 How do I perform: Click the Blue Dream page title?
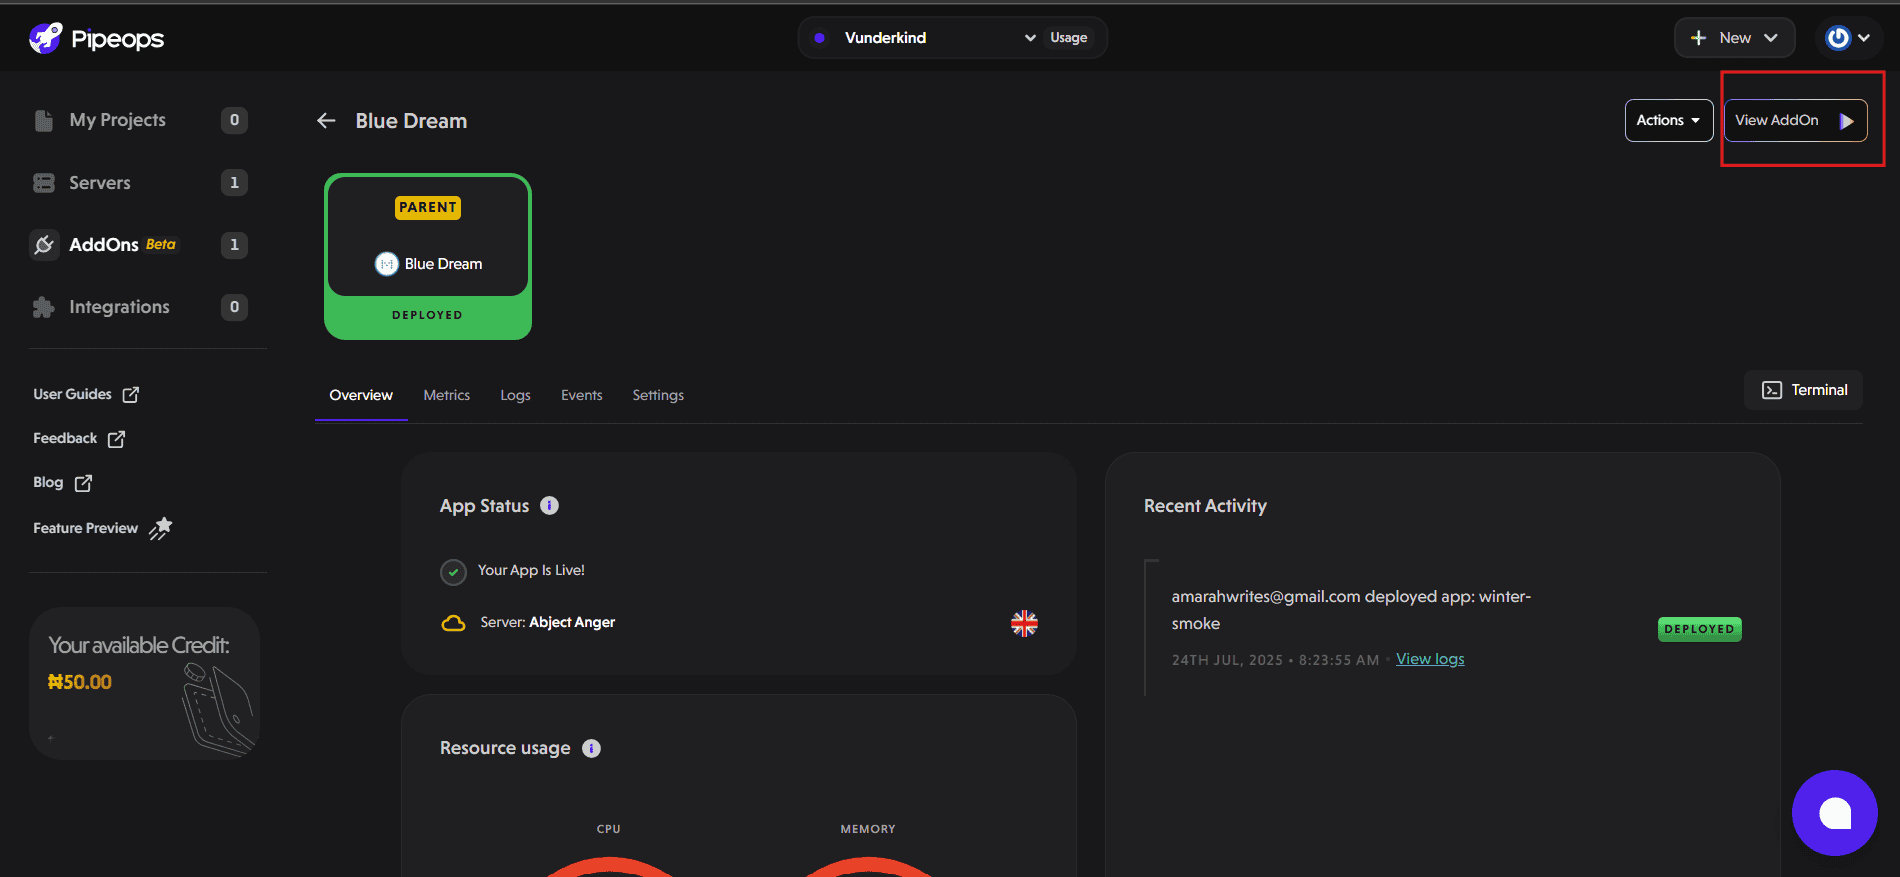pos(411,121)
